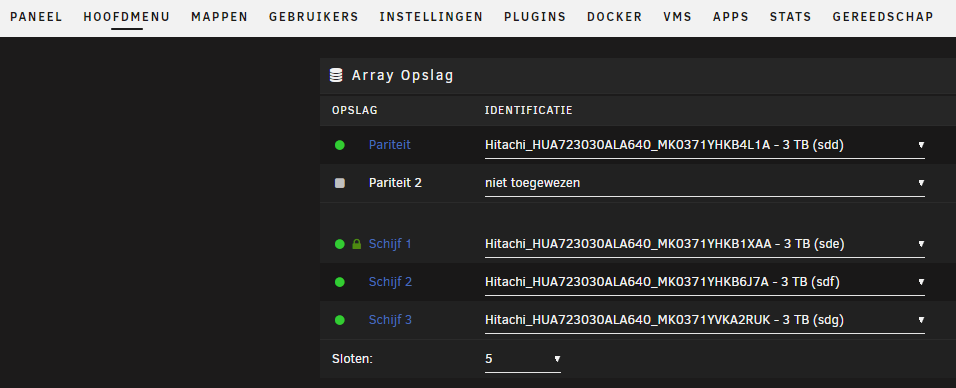This screenshot has height=388, width=956.
Task: Click the Array Opslag database icon
Action: 336,75
